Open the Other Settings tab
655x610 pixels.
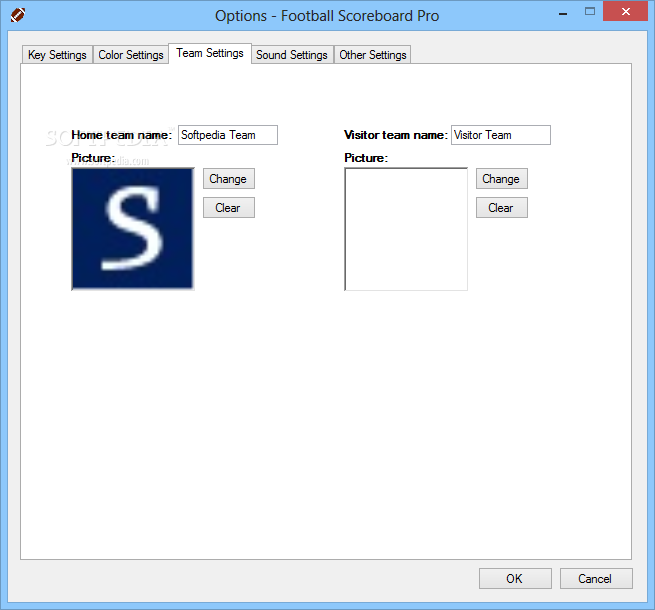pyautogui.click(x=373, y=55)
